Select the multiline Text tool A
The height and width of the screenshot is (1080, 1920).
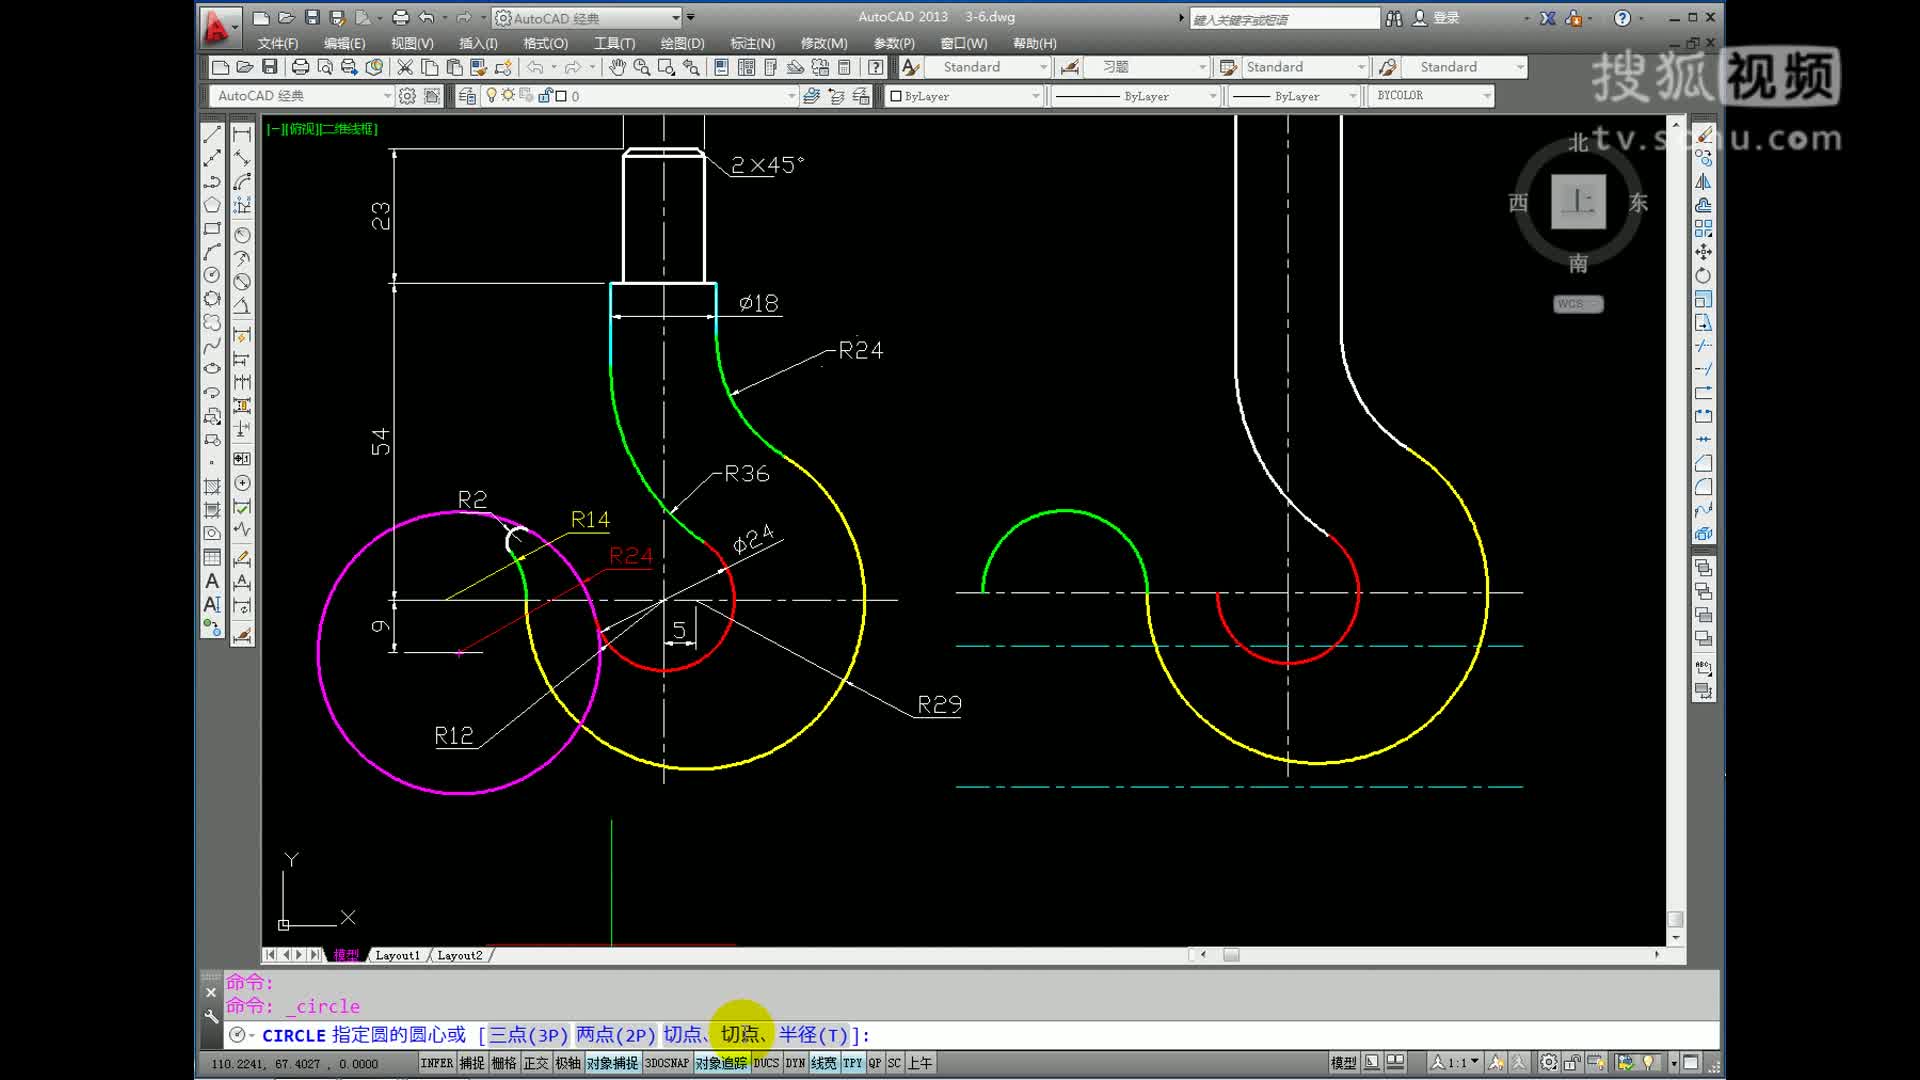point(212,581)
